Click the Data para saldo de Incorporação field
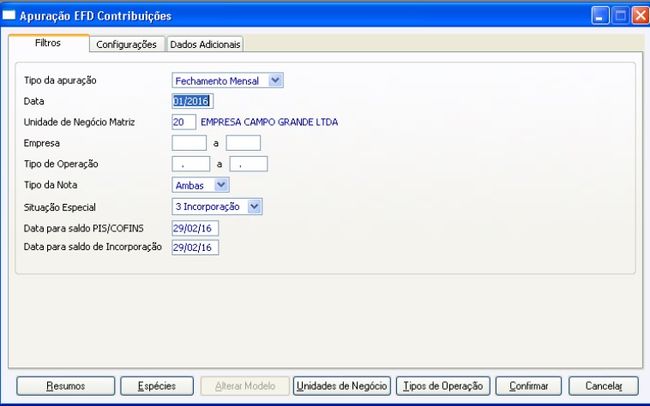650x406 pixels. [x=195, y=247]
